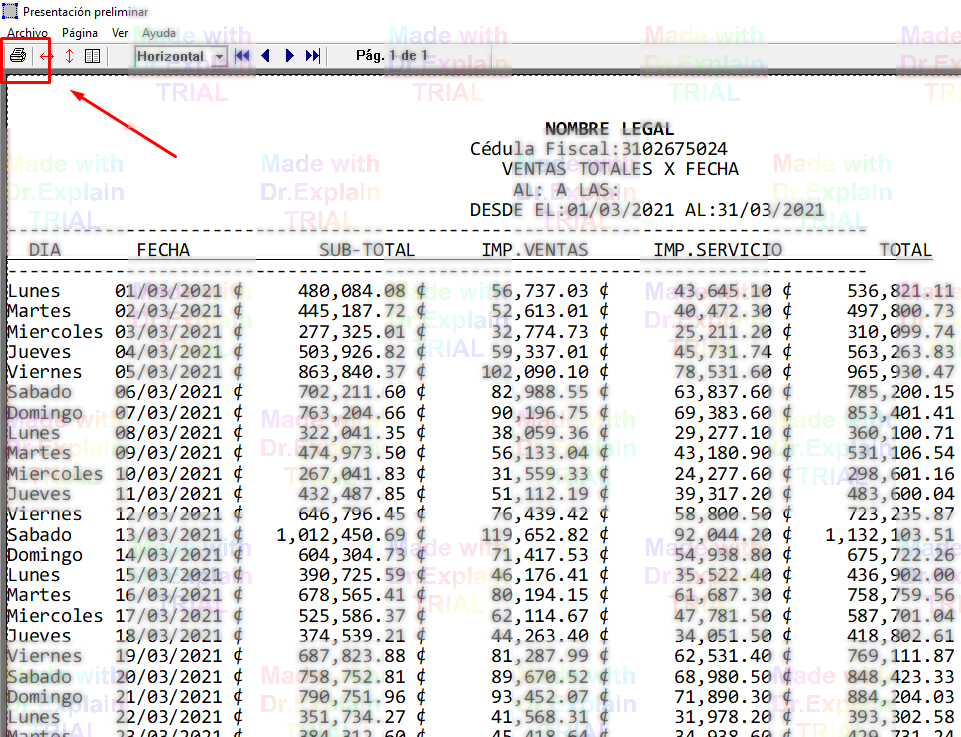Click the FECHA column header
The height and width of the screenshot is (737, 961).
coord(163,250)
